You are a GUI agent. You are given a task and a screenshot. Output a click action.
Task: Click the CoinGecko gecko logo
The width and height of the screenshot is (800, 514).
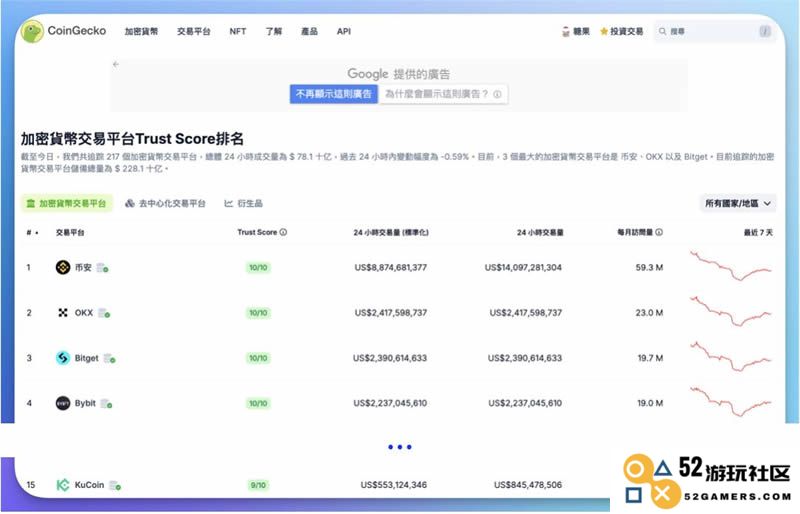(32, 32)
